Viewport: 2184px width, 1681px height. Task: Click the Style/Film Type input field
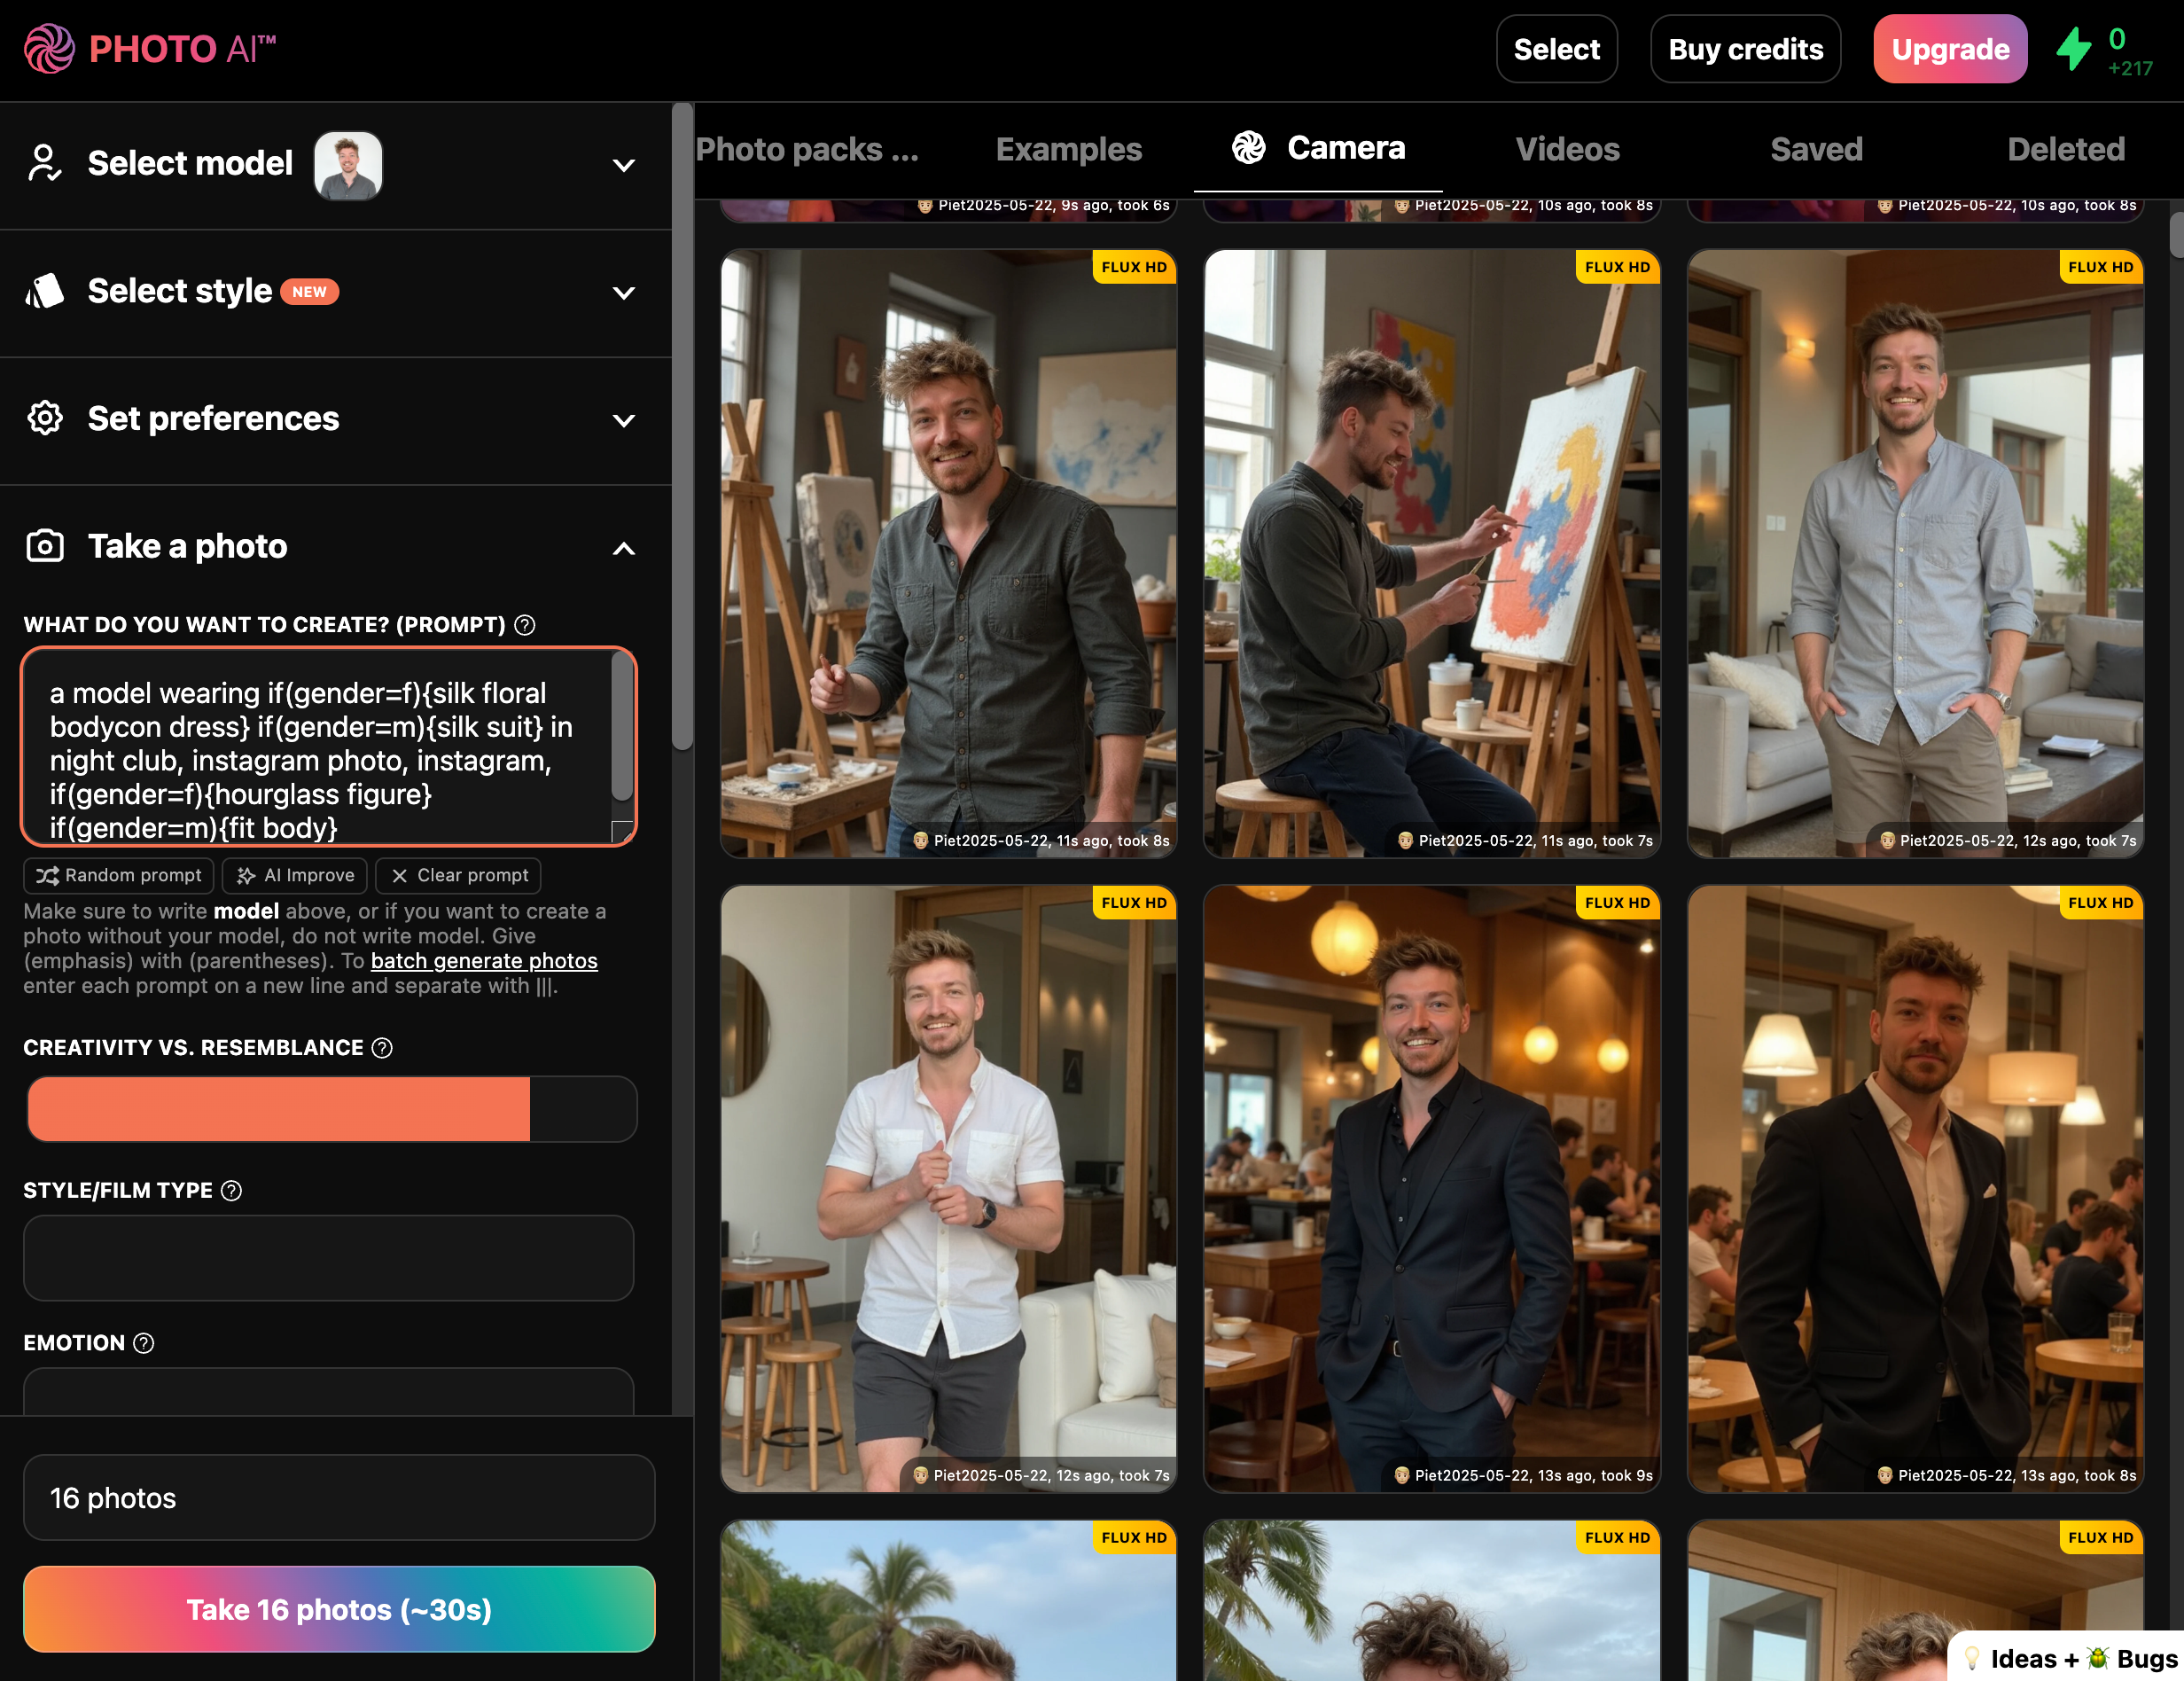(x=328, y=1258)
